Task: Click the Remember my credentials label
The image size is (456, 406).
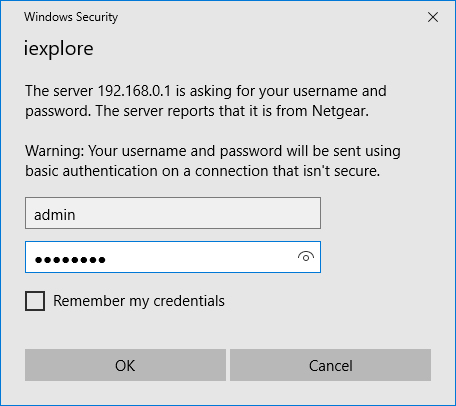Action: (x=139, y=301)
